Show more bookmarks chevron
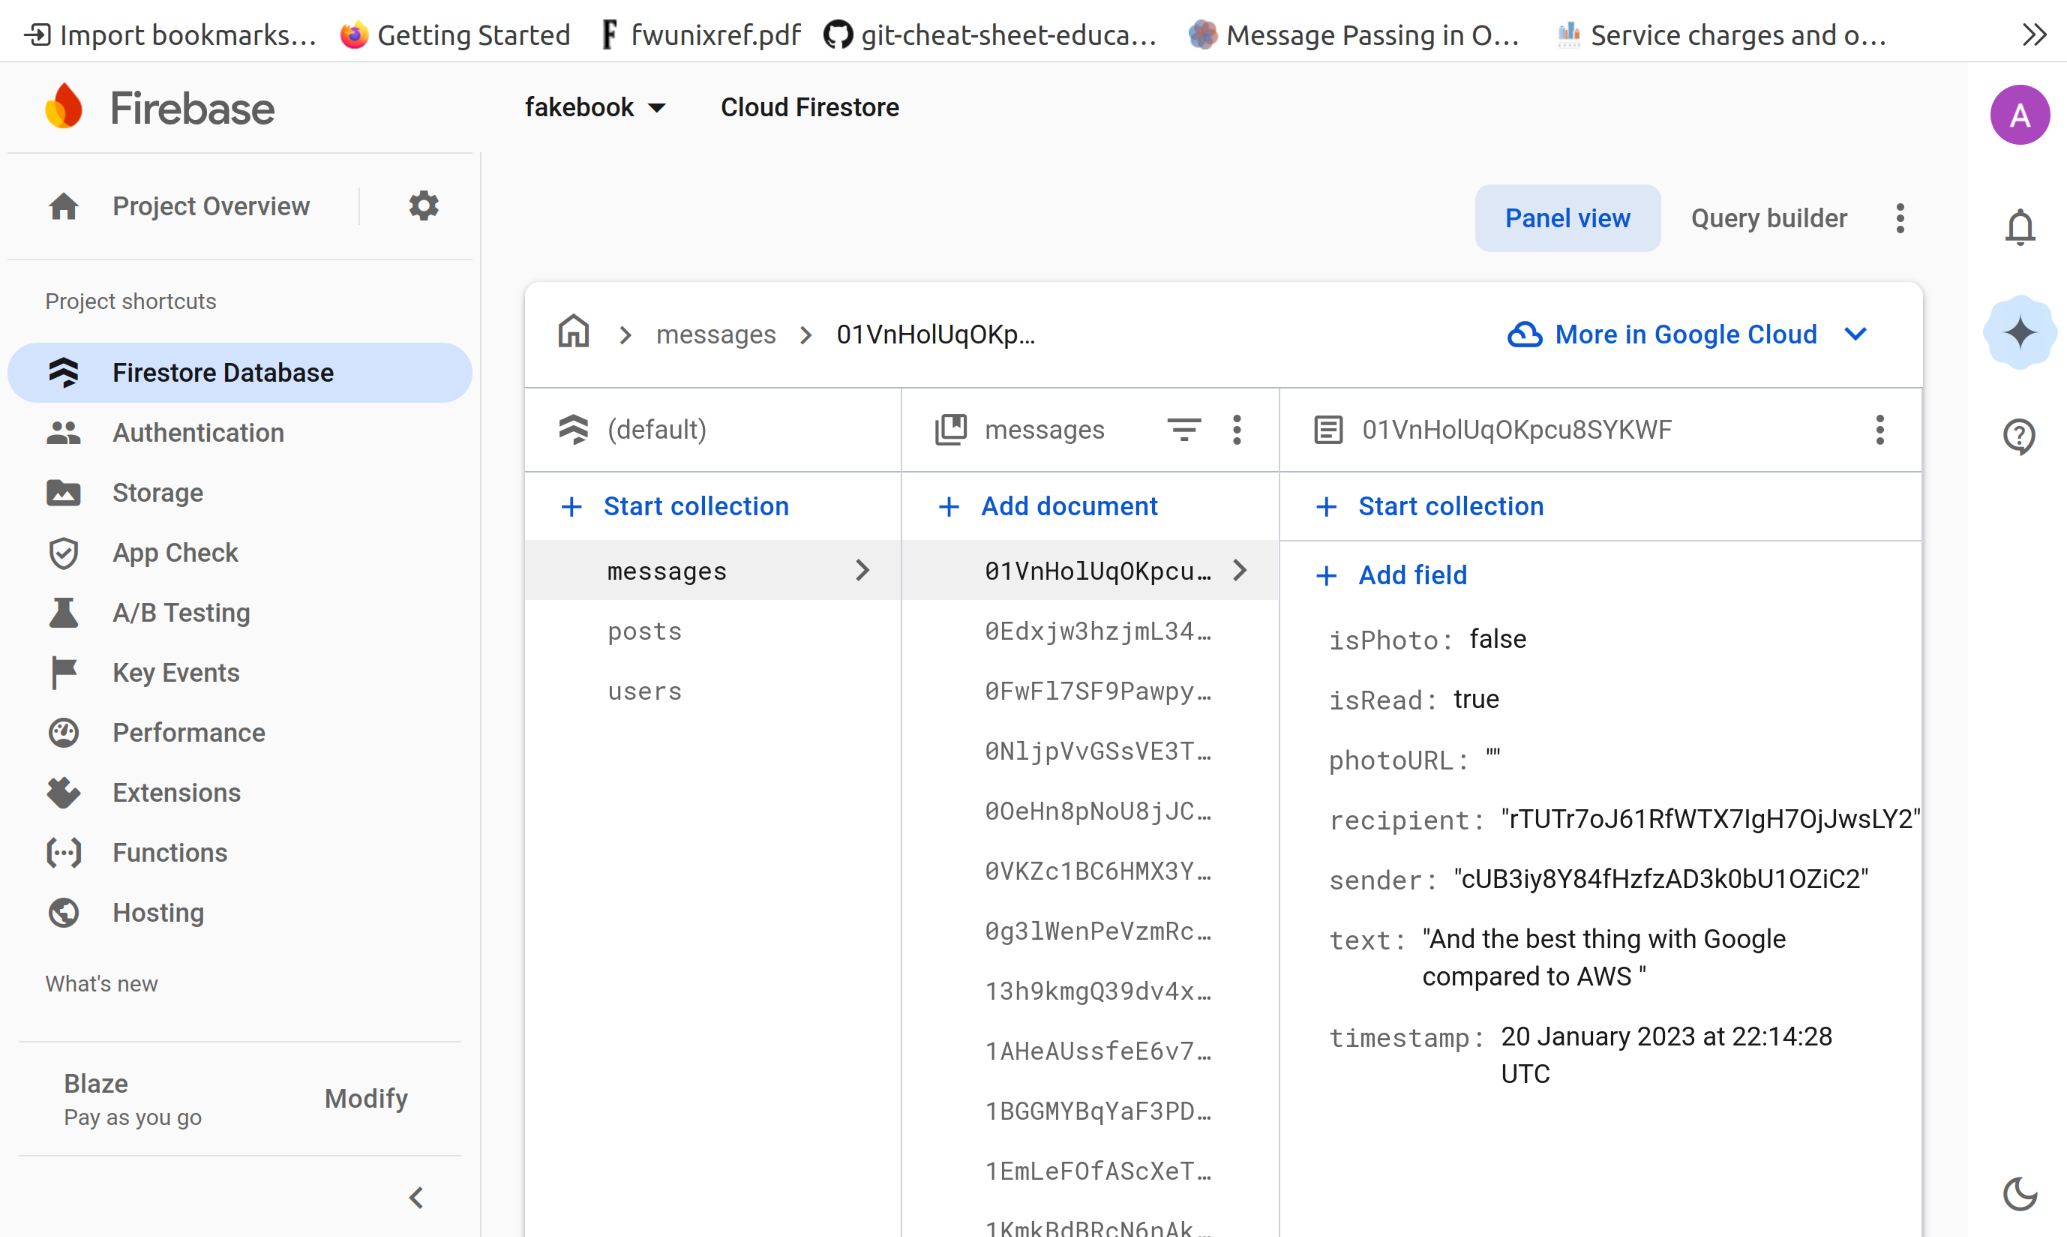 [2033, 35]
